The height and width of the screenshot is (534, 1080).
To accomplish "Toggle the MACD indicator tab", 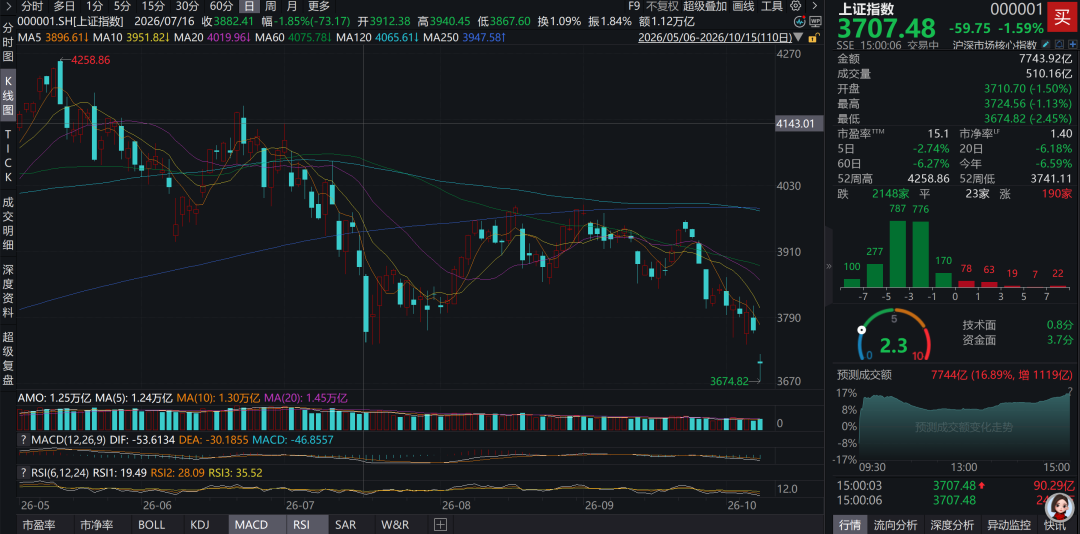I will (x=251, y=524).
